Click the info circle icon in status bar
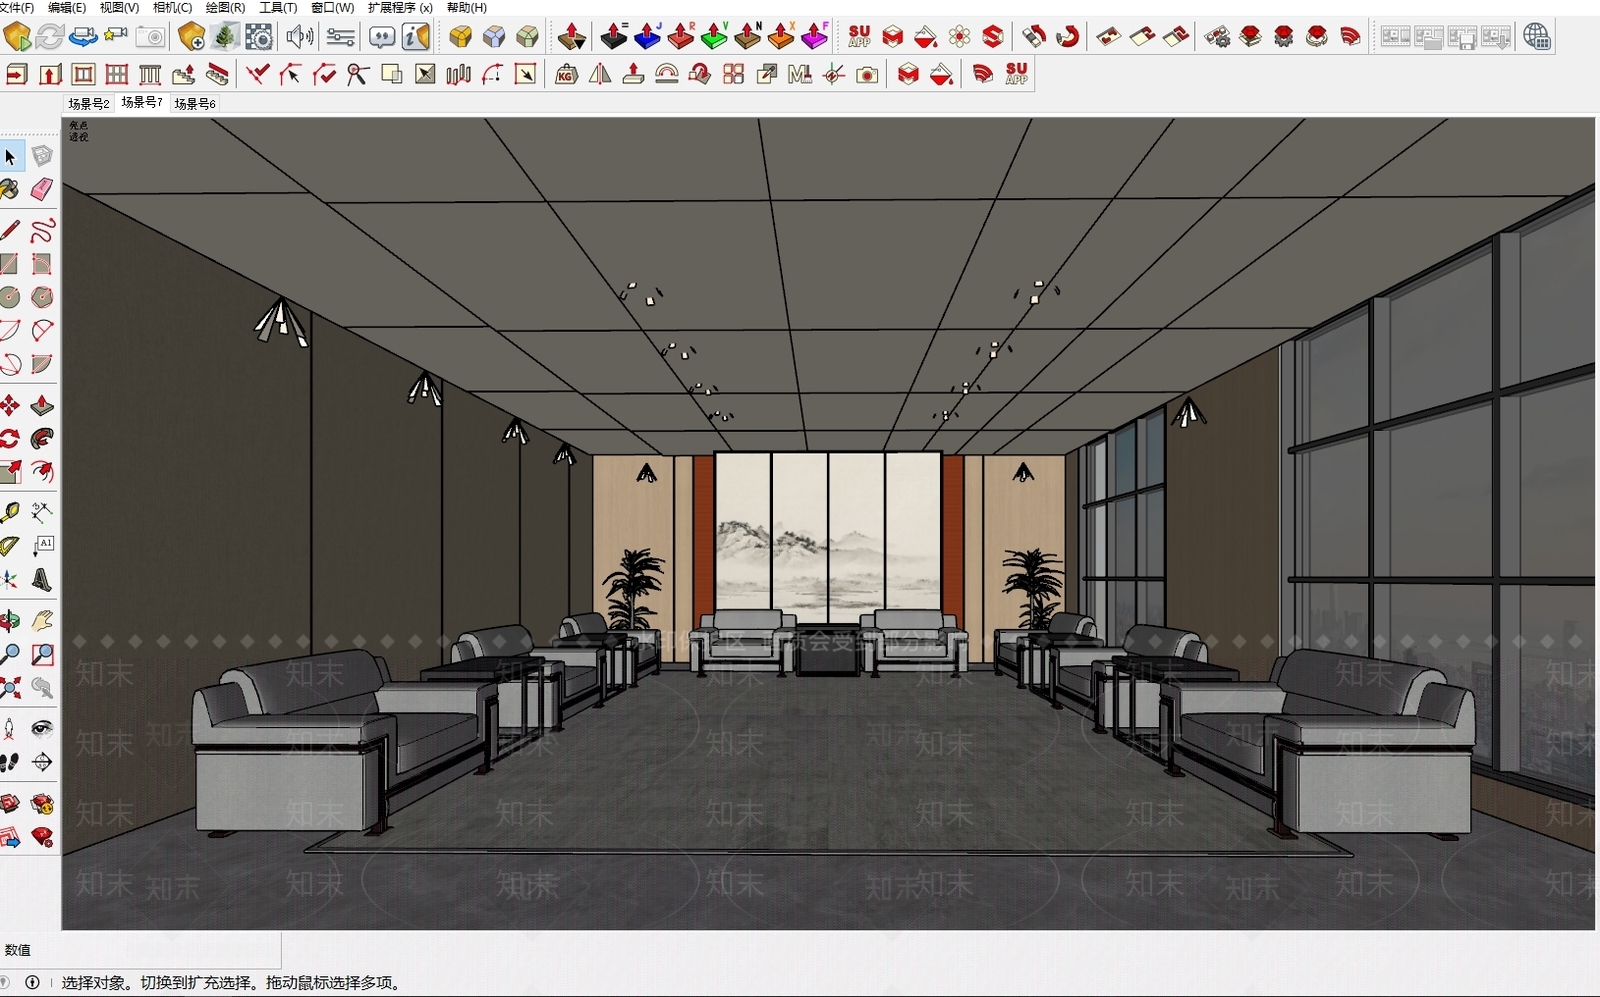 pos(32,983)
